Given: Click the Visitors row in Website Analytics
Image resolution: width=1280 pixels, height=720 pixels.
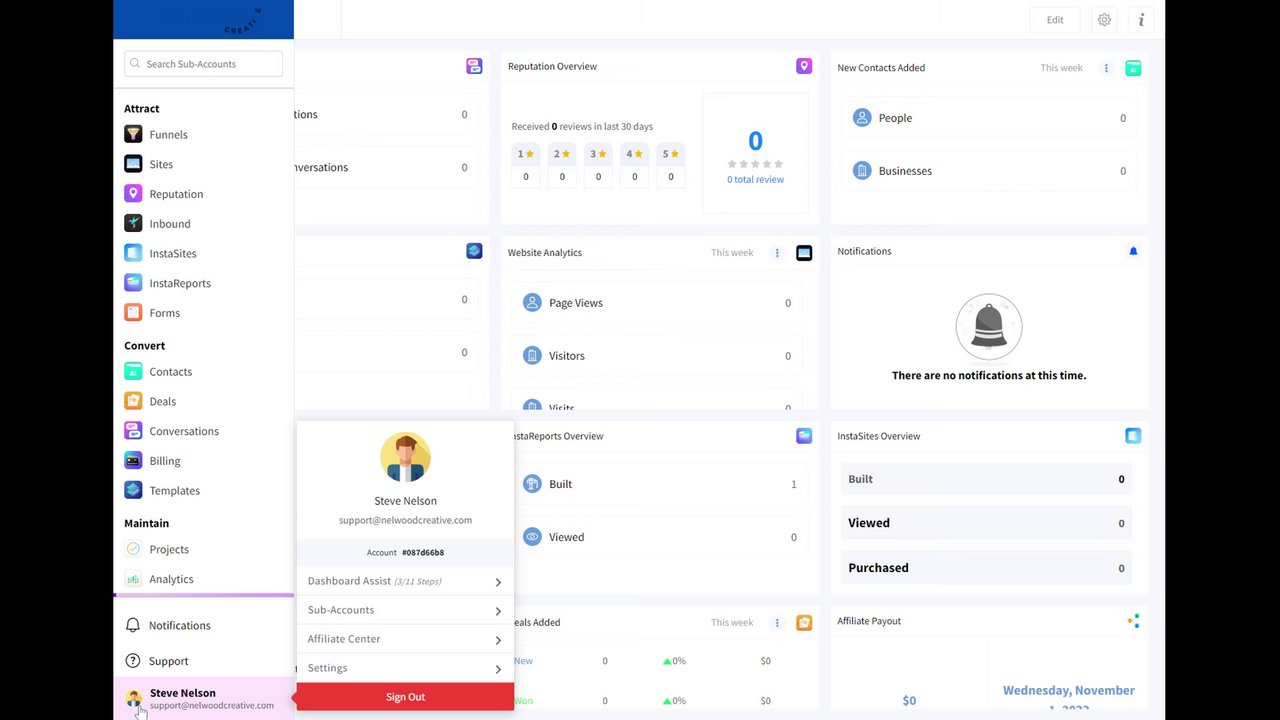Looking at the screenshot, I should 657,356.
